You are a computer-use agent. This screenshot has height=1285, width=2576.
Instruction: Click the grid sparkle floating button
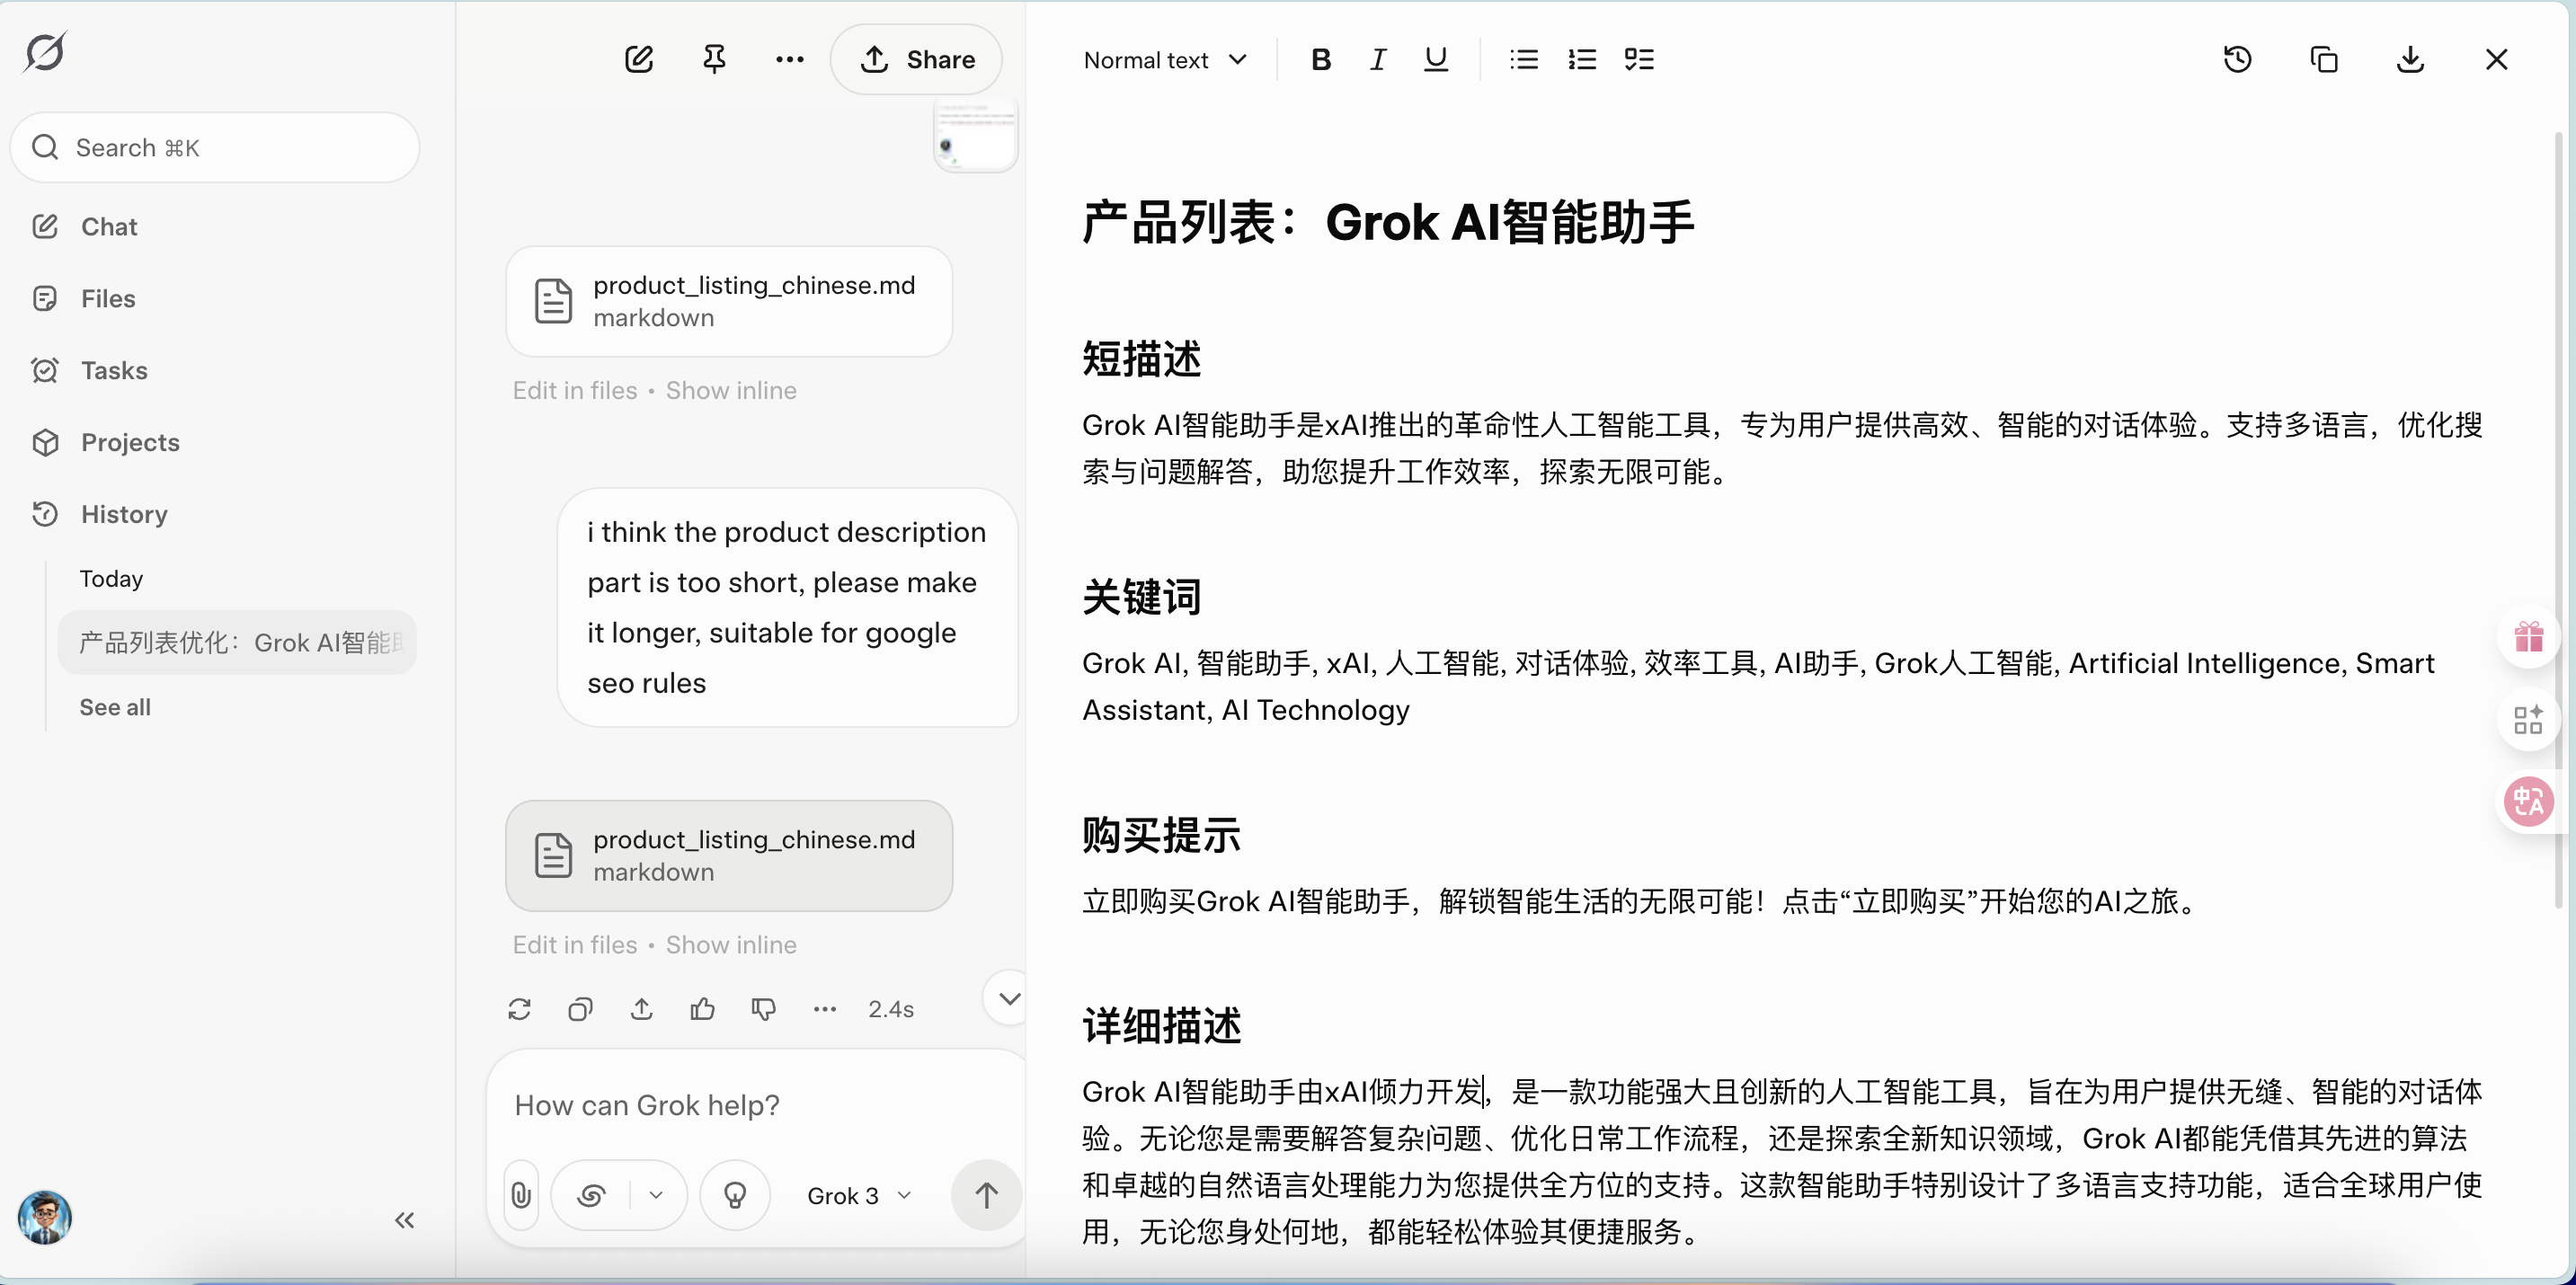point(2529,719)
